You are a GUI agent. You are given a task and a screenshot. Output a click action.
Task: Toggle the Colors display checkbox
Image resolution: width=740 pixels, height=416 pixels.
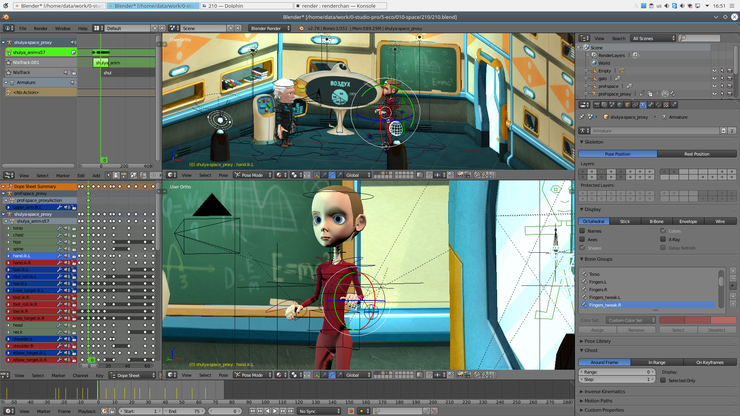663,231
